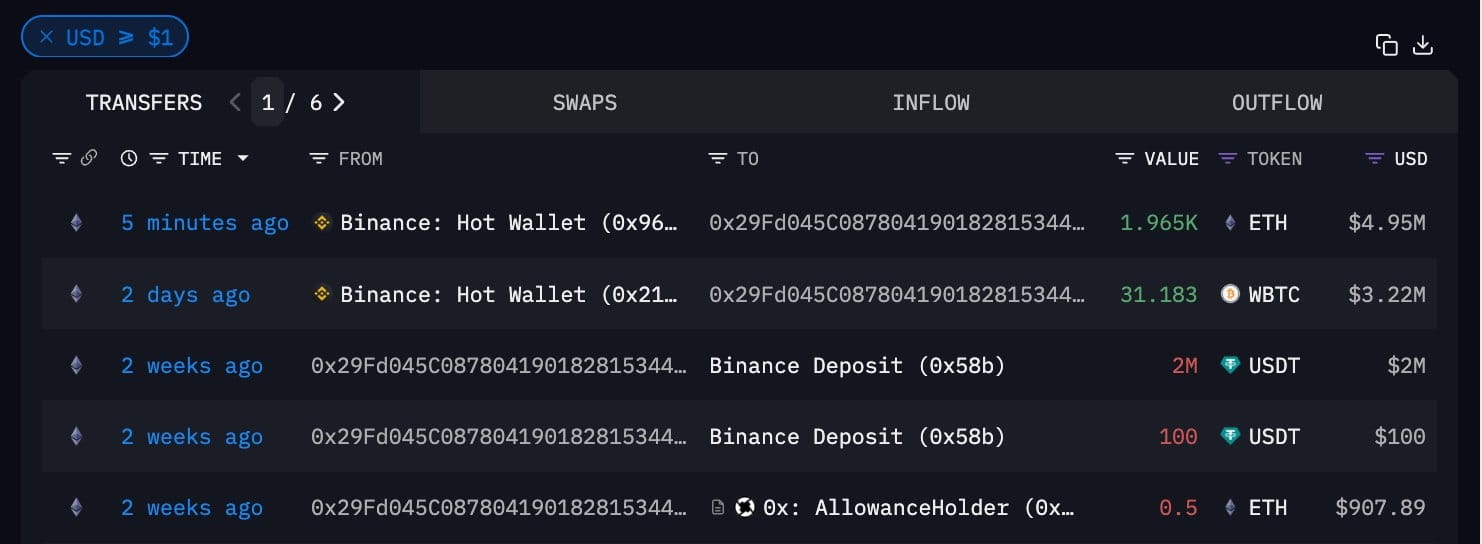This screenshot has height=544, width=1482.
Task: Click the download icon above the table
Action: [x=1422, y=45]
